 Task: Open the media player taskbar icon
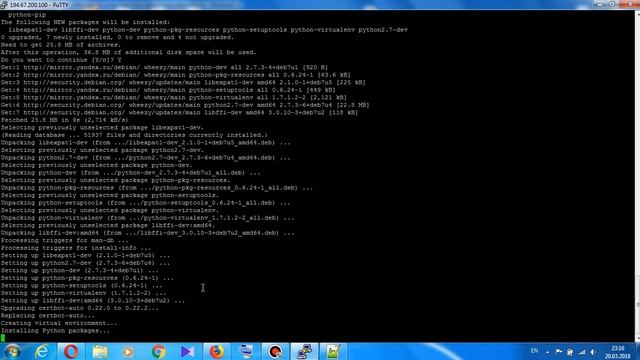pyautogui.click(x=128, y=351)
